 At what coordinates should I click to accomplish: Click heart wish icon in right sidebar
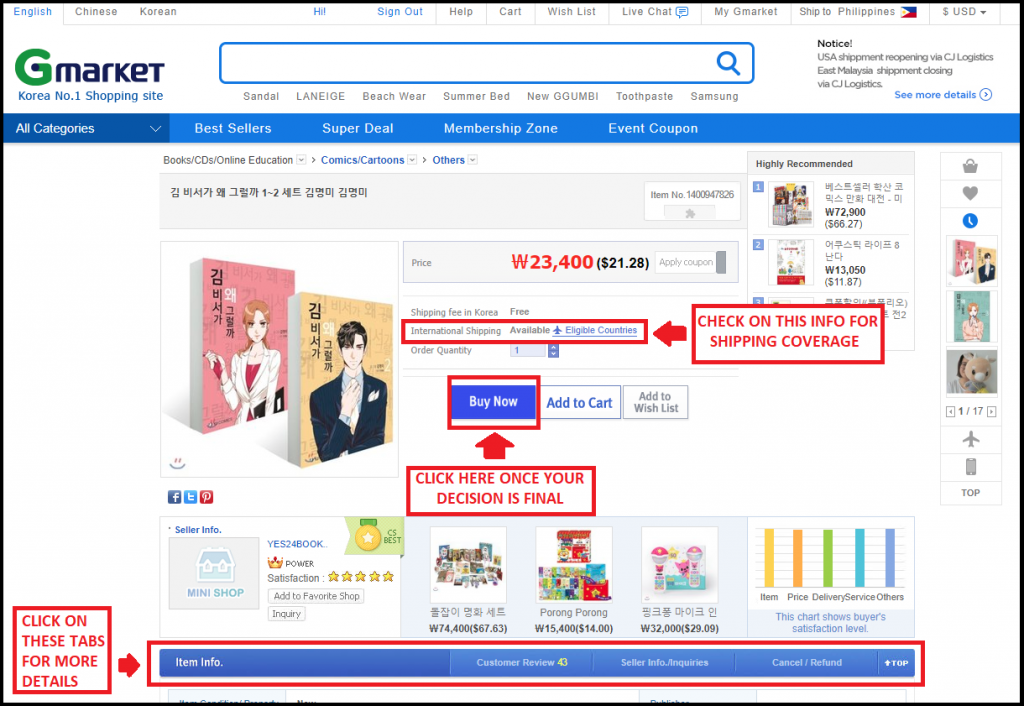point(970,193)
